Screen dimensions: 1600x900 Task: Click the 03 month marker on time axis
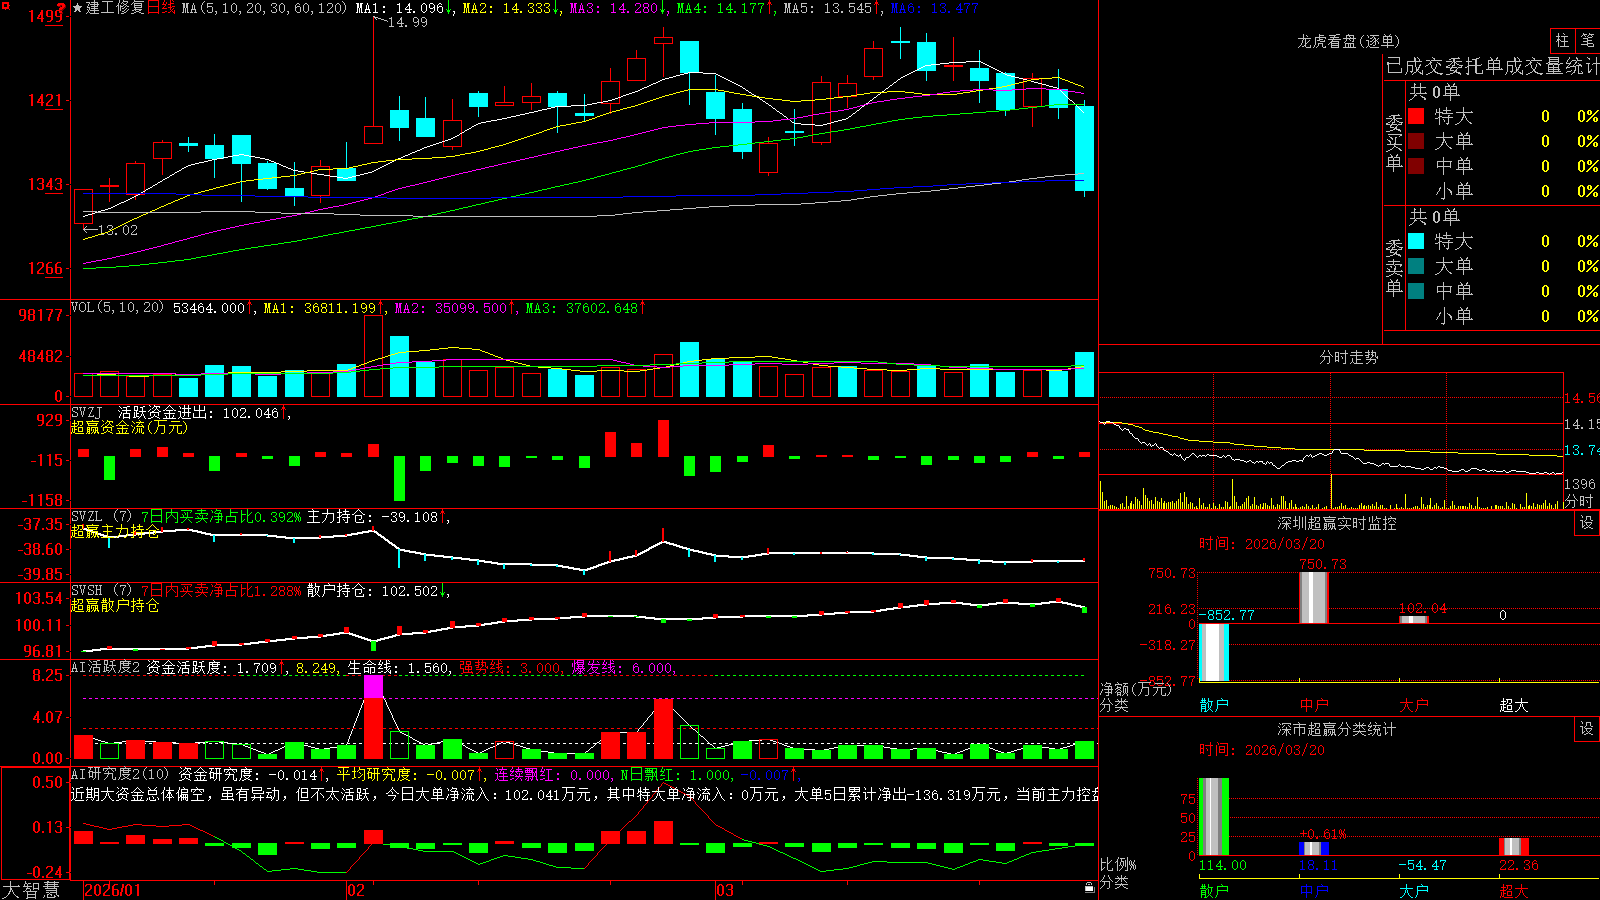(x=725, y=890)
